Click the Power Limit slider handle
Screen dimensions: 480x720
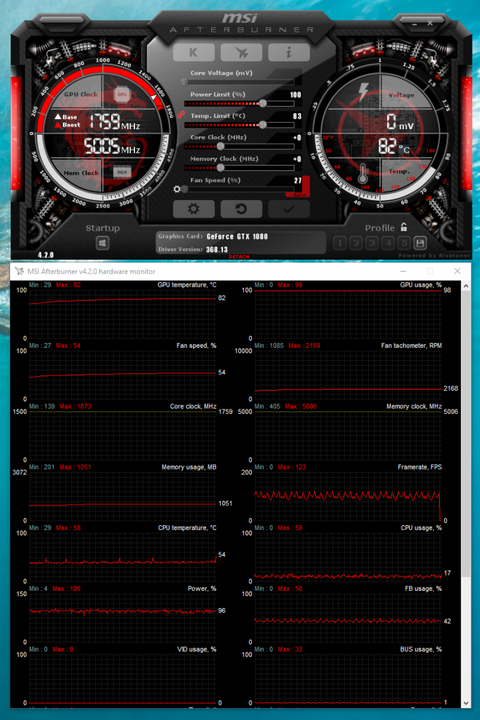(x=263, y=103)
